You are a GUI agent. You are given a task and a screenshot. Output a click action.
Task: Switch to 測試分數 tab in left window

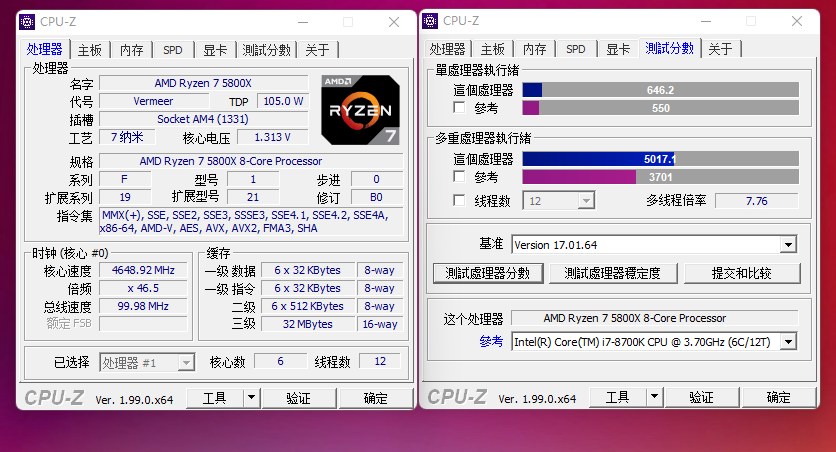[x=266, y=50]
